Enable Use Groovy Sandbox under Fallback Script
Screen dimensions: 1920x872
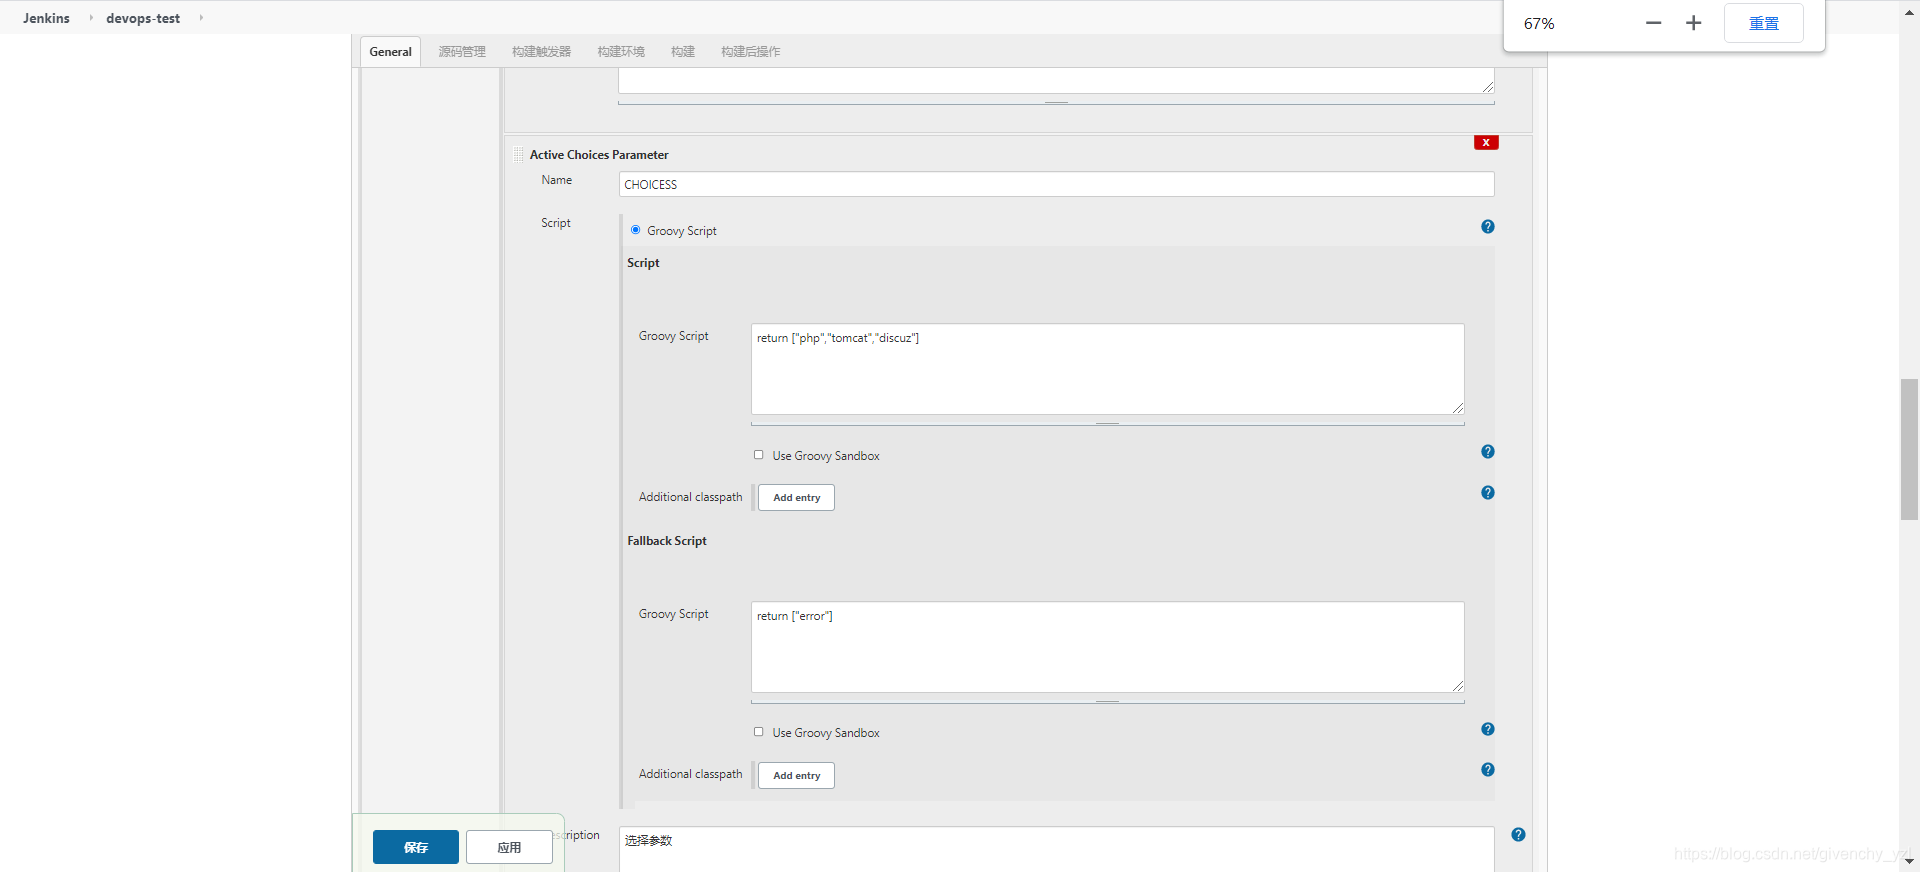pos(758,732)
